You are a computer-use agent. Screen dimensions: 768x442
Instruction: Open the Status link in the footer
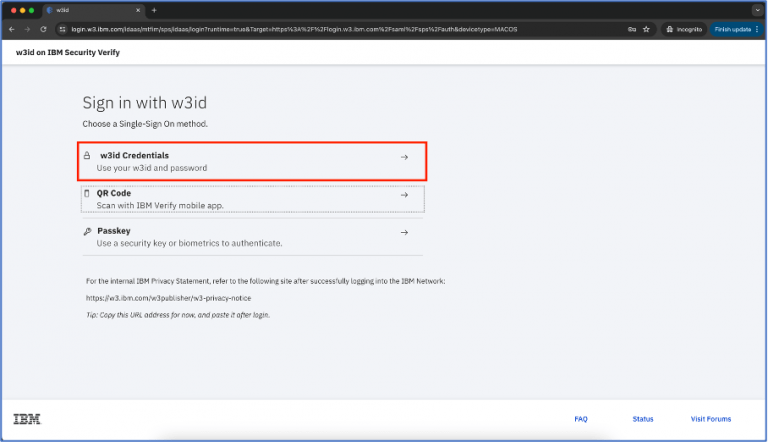pos(642,419)
